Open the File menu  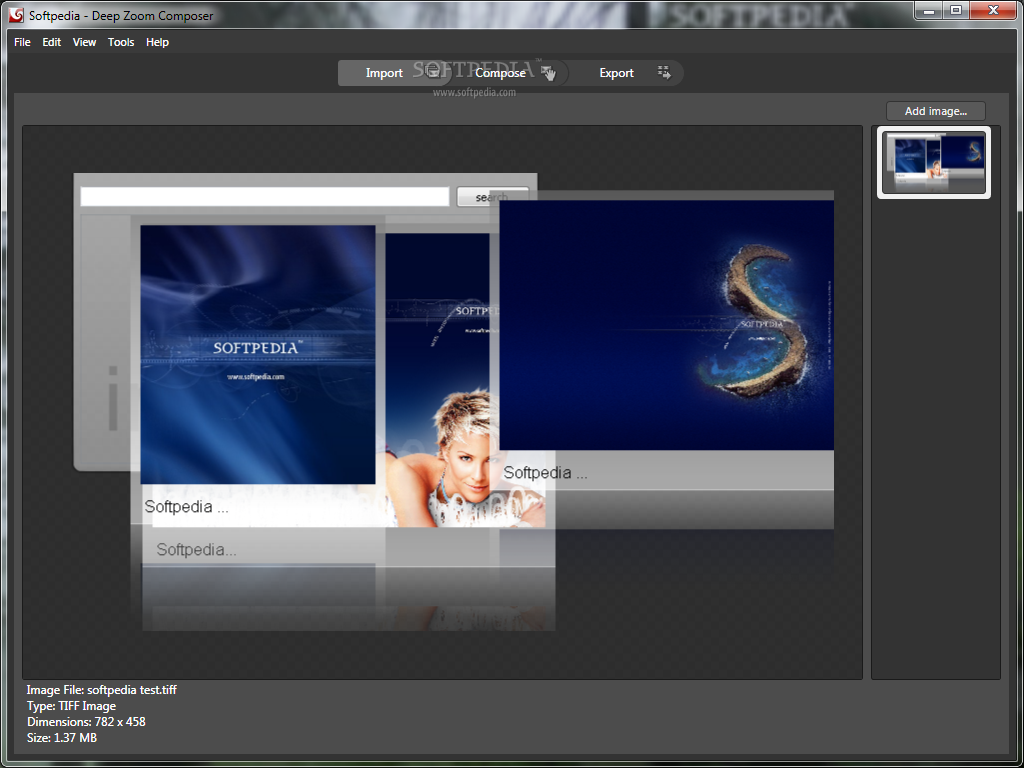22,42
